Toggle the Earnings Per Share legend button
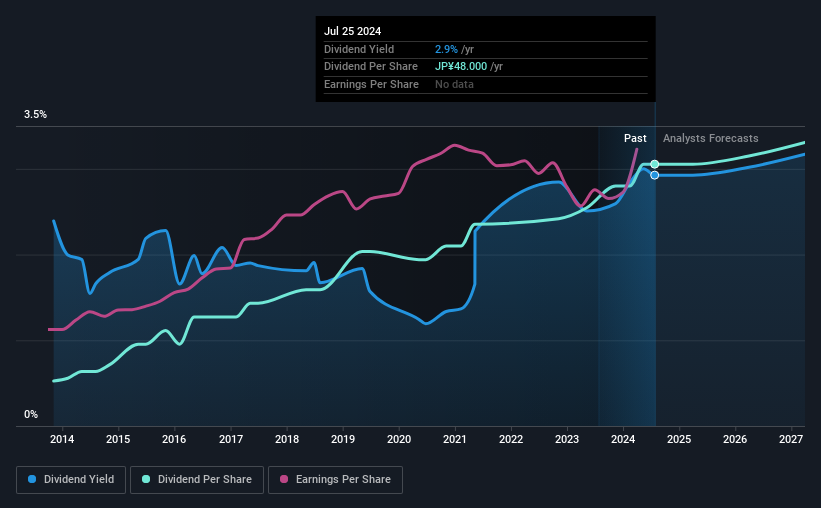This screenshot has width=821, height=508. tap(335, 480)
